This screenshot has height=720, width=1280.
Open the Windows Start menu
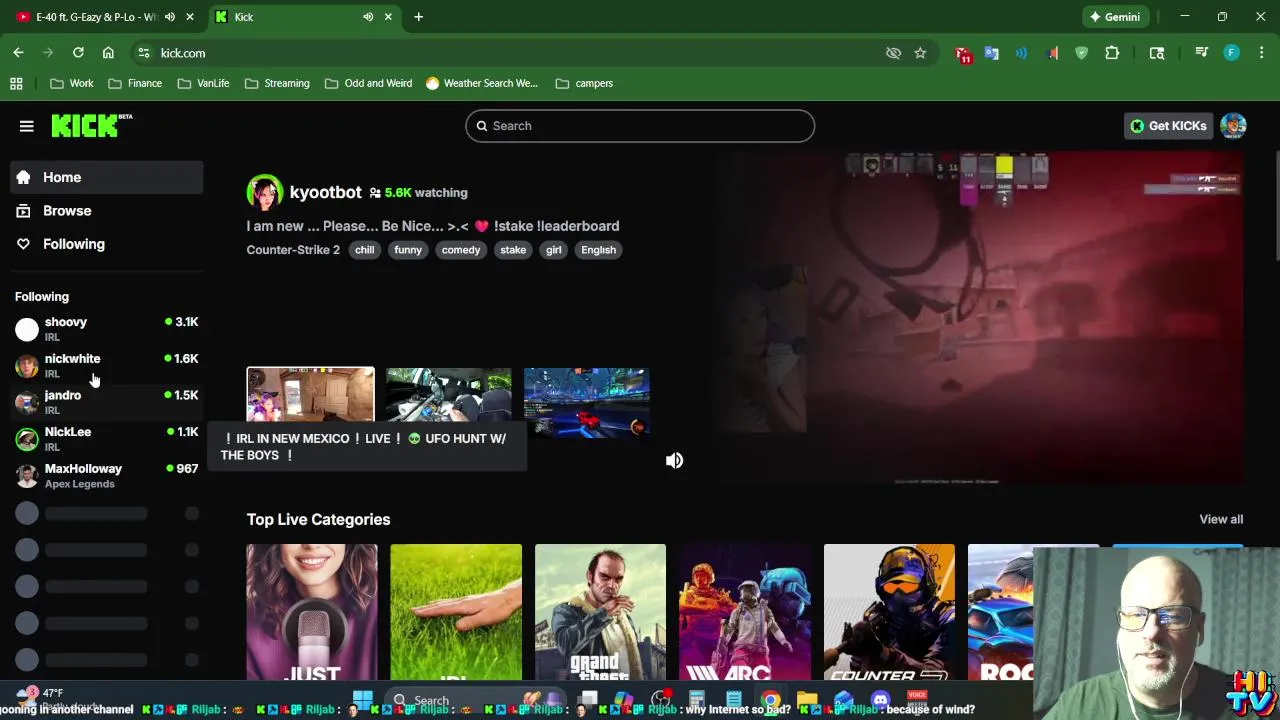(363, 699)
